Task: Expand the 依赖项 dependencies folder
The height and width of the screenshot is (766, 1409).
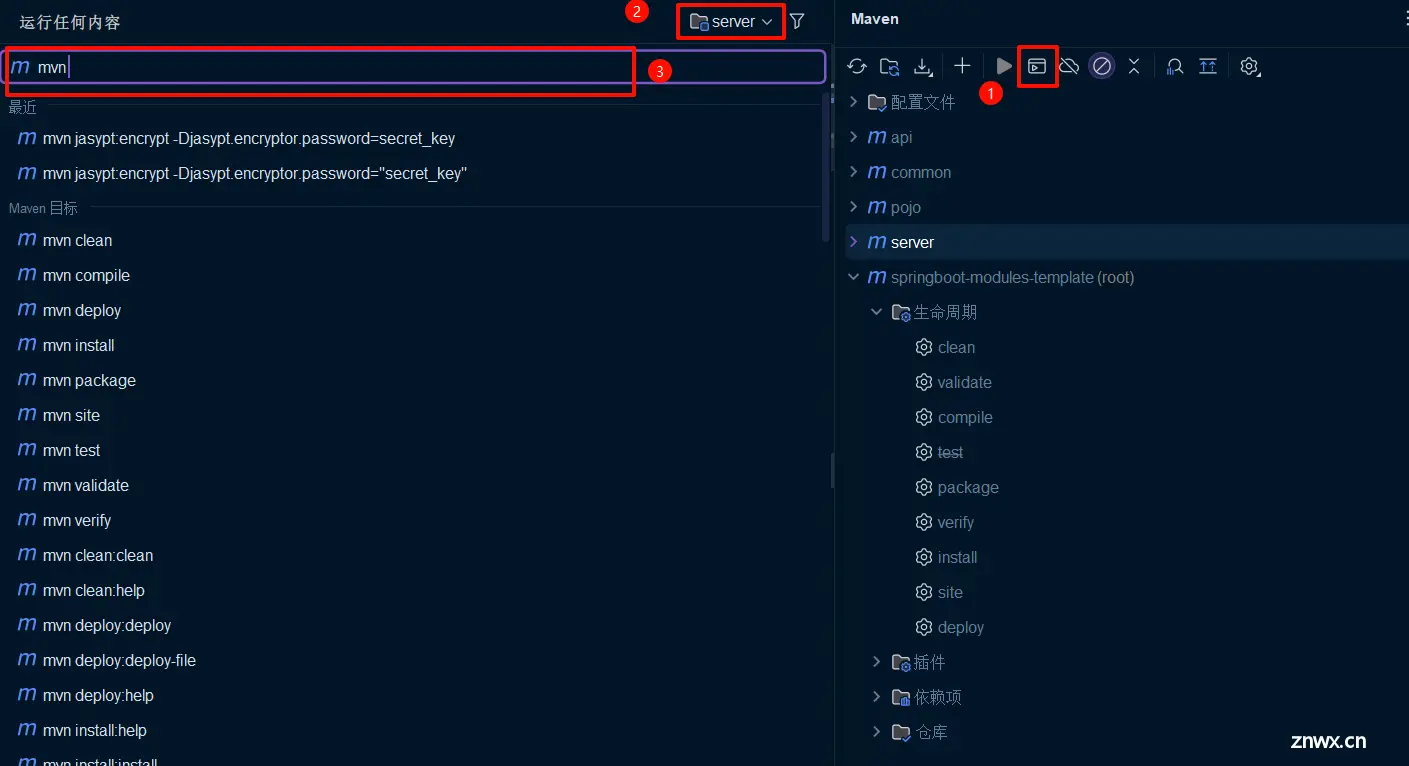Action: 877,697
